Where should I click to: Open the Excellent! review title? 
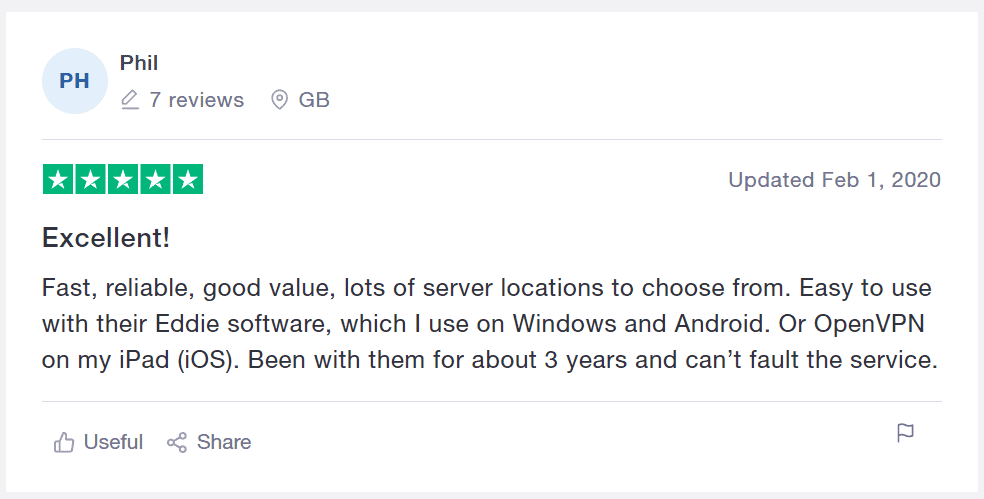106,238
